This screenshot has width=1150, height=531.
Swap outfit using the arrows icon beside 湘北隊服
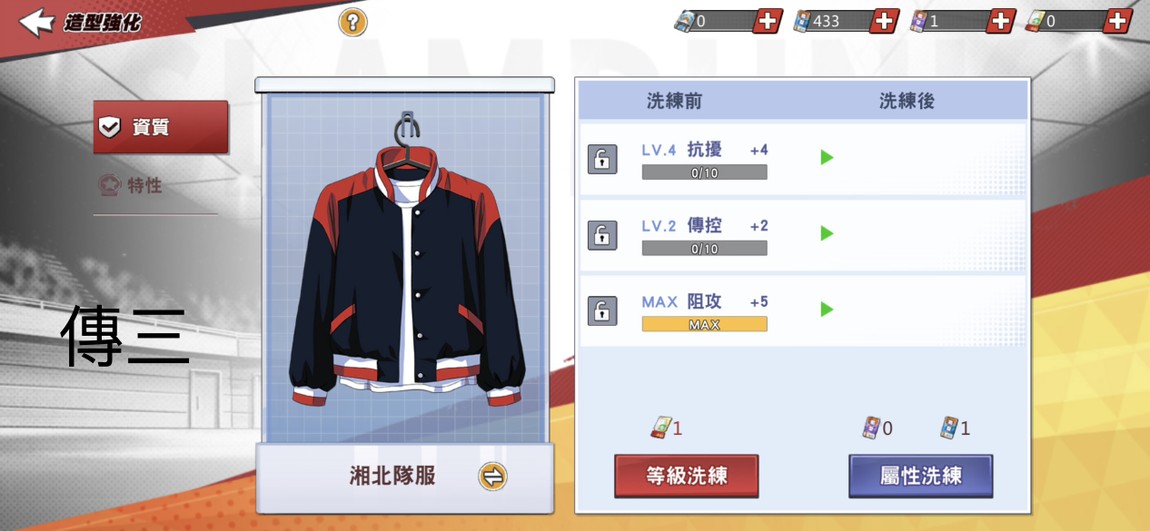493,477
